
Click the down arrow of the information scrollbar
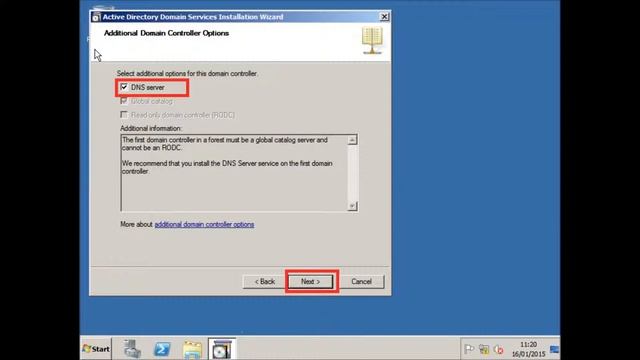352,206
